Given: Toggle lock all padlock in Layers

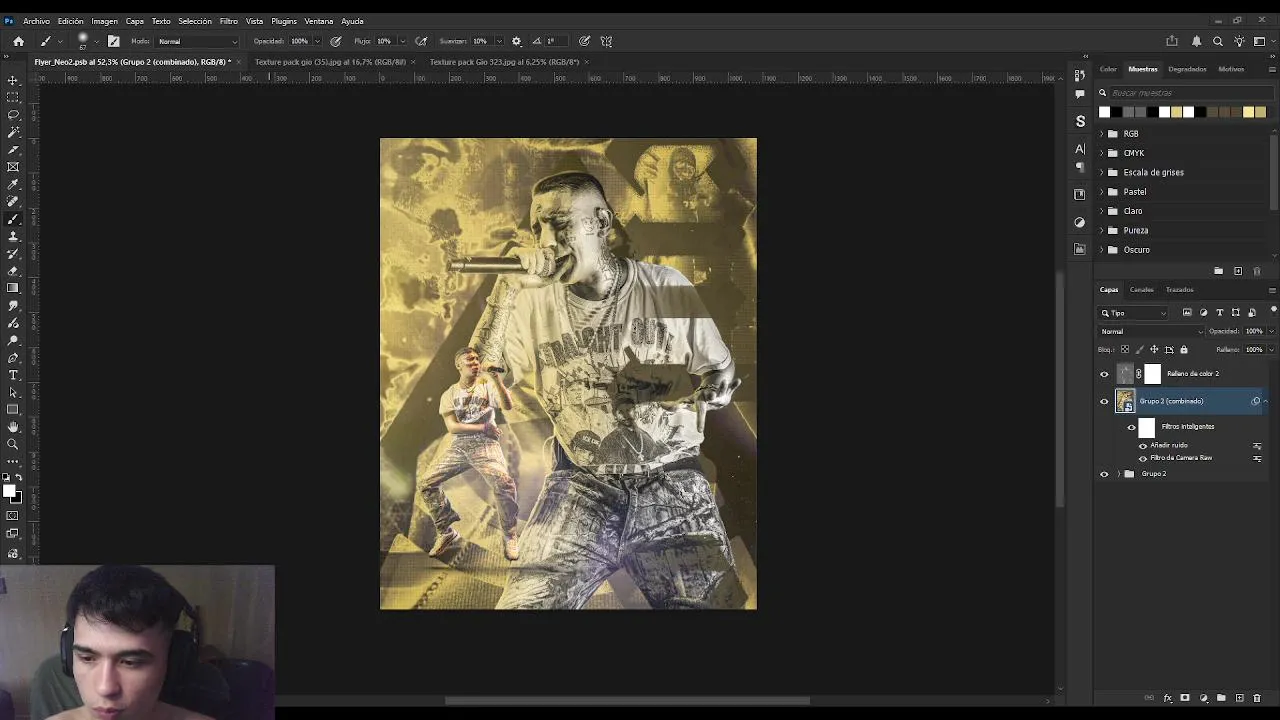Looking at the screenshot, I should (1184, 350).
